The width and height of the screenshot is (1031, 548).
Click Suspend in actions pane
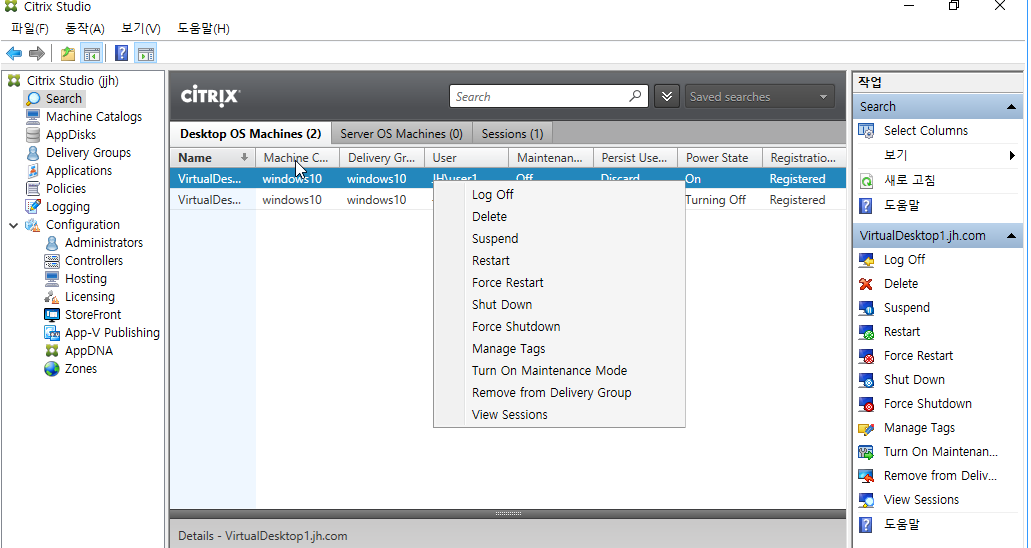(907, 308)
